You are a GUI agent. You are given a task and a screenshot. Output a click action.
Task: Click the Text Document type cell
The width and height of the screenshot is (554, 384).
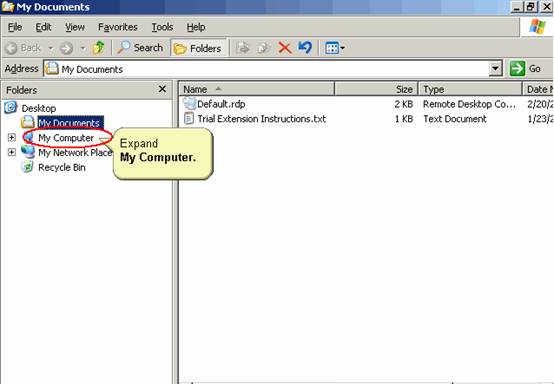455,119
